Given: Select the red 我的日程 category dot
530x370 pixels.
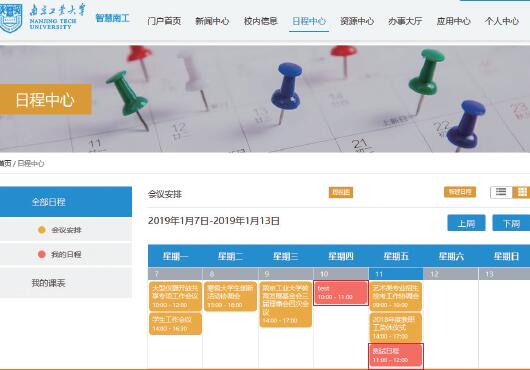Looking at the screenshot, I should pyautogui.click(x=42, y=254).
